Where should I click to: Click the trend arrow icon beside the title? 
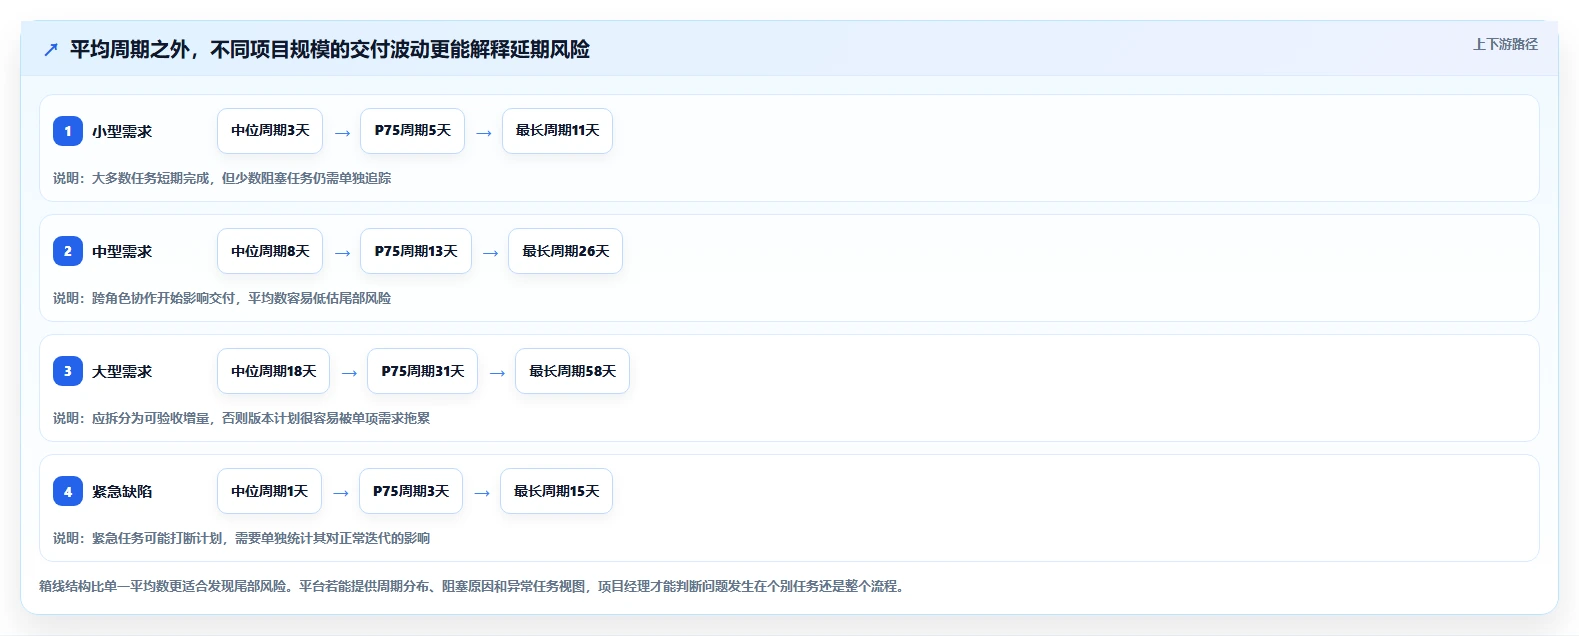(51, 49)
